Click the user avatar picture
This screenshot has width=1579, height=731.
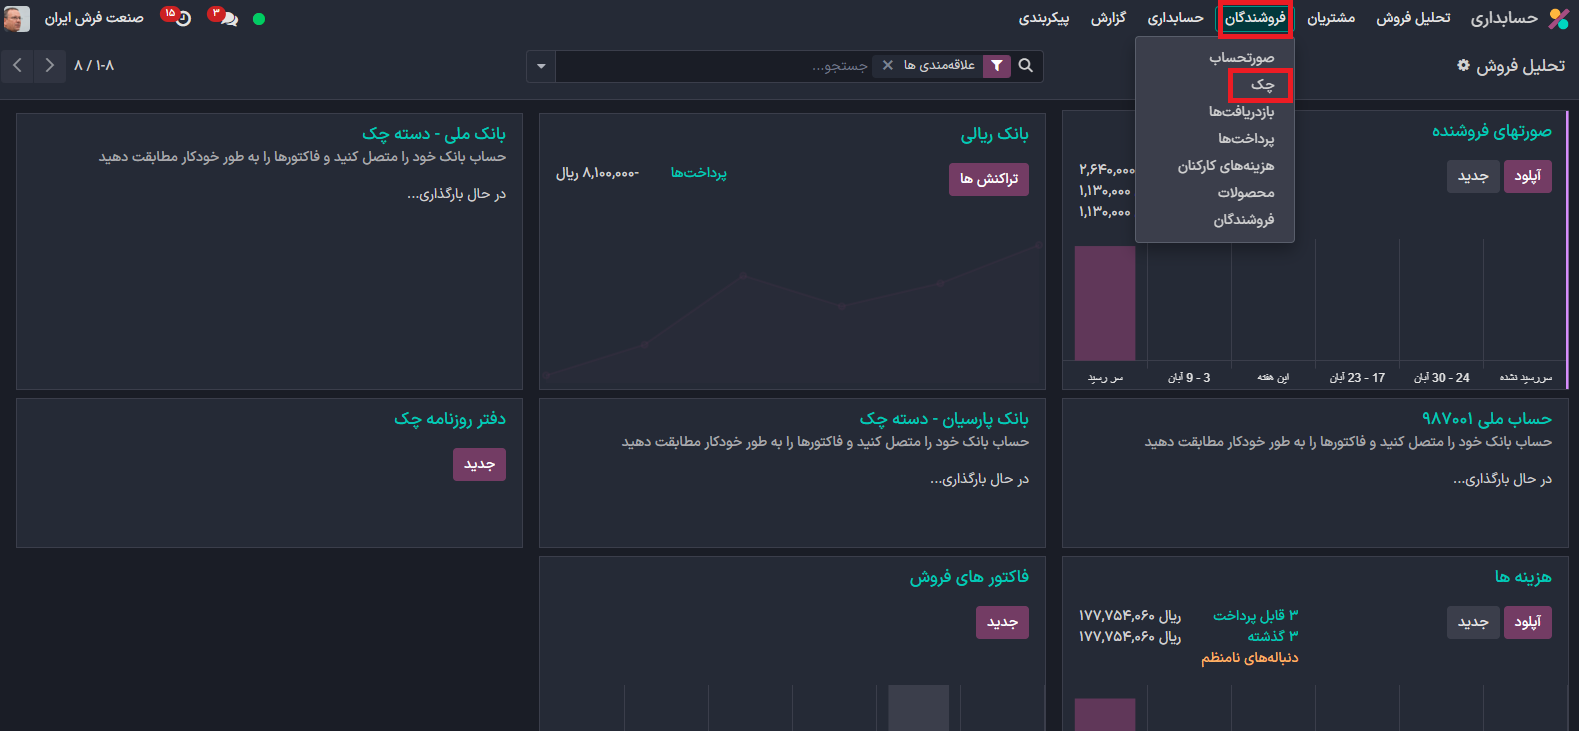point(17,18)
